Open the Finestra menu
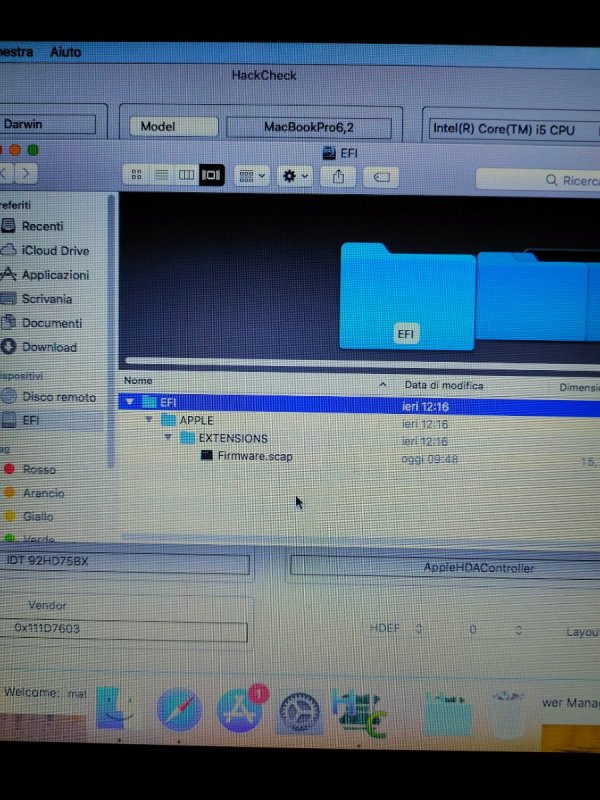The height and width of the screenshot is (800, 600). click(16, 52)
